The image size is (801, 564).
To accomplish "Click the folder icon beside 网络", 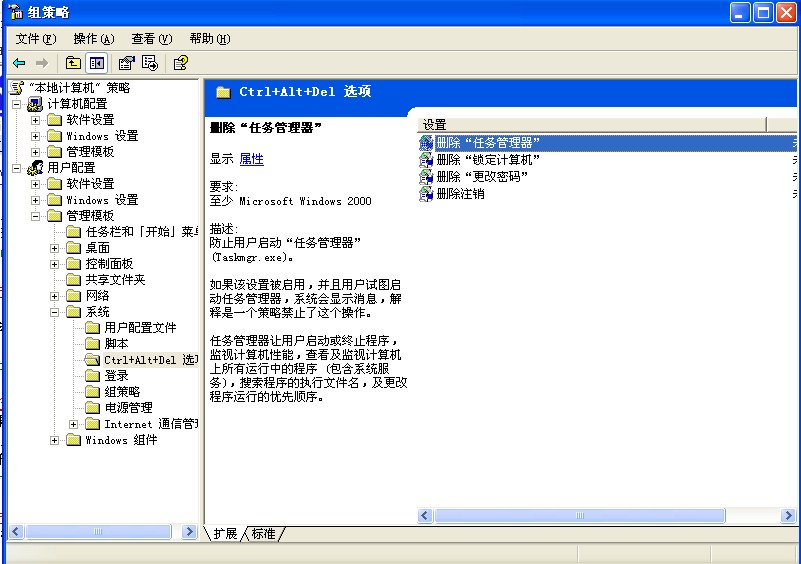I will pyautogui.click(x=74, y=296).
